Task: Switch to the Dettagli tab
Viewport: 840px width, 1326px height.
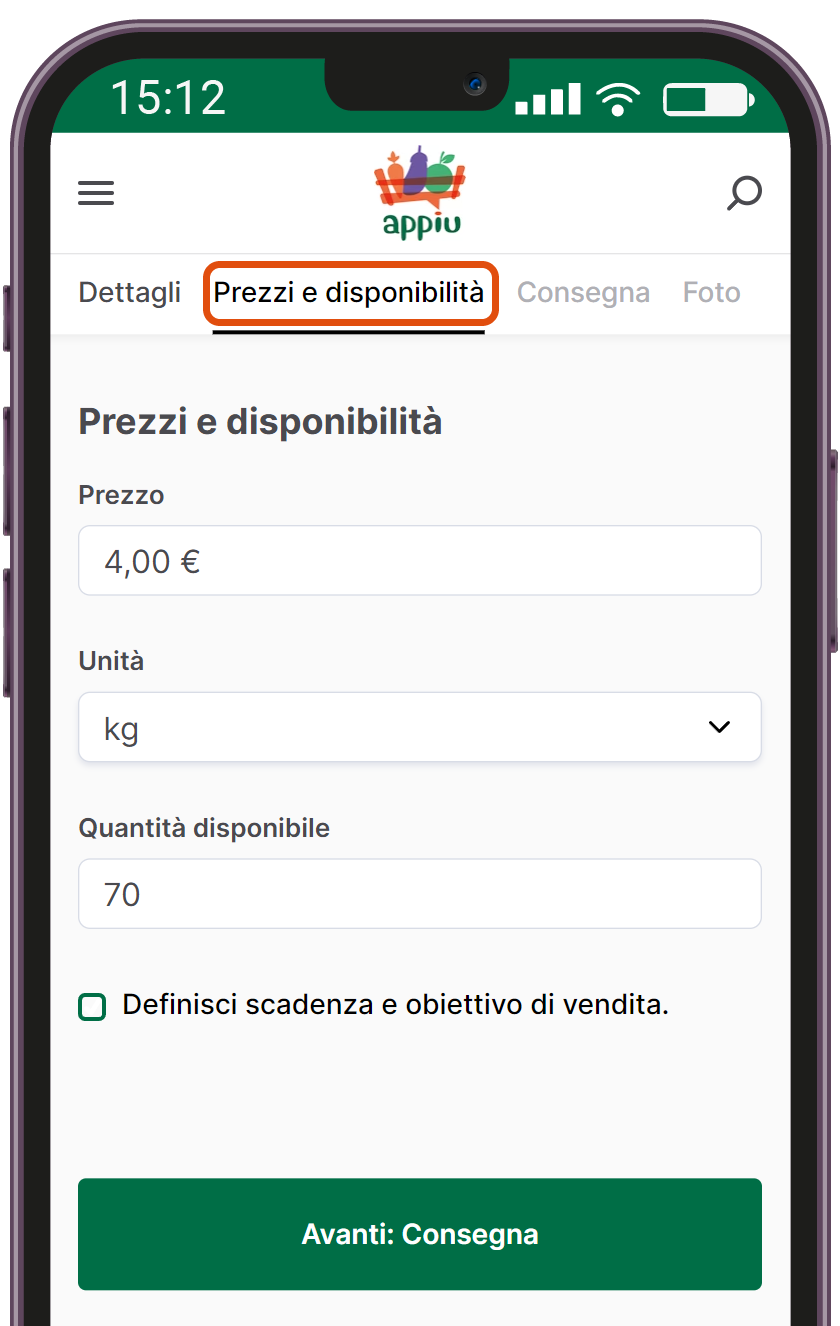Action: pos(130,293)
